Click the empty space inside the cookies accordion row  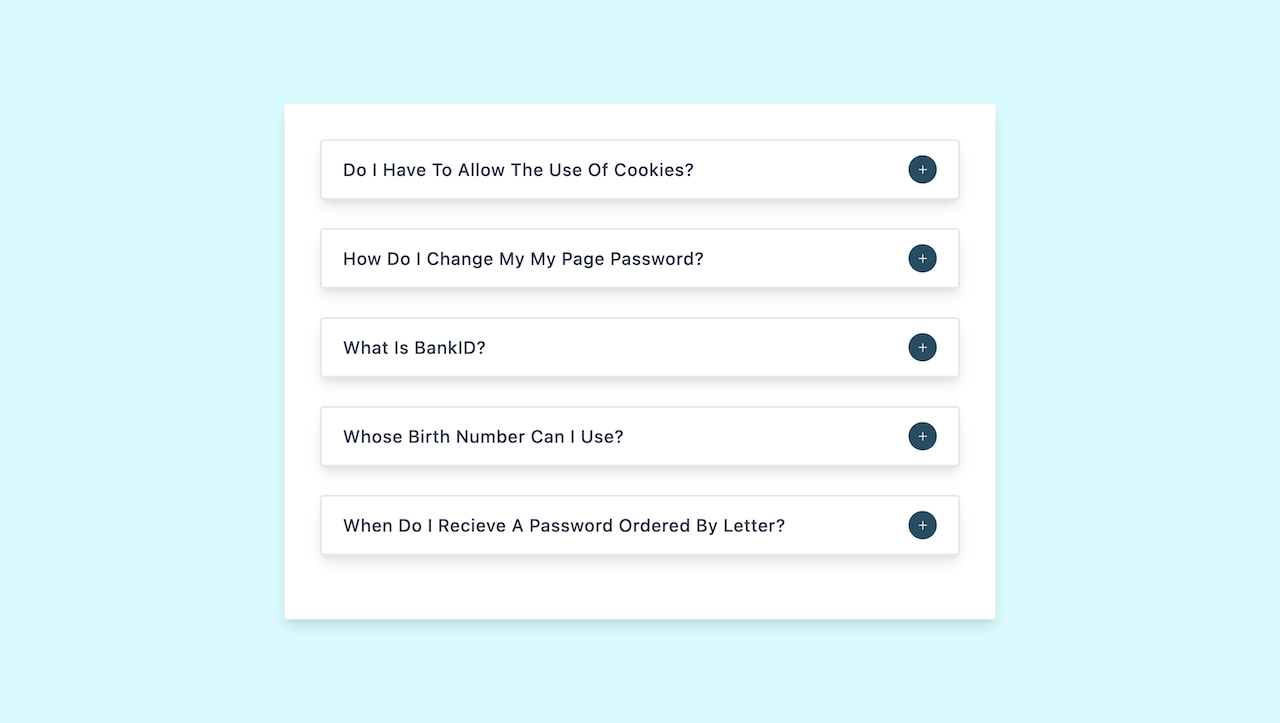(800, 170)
